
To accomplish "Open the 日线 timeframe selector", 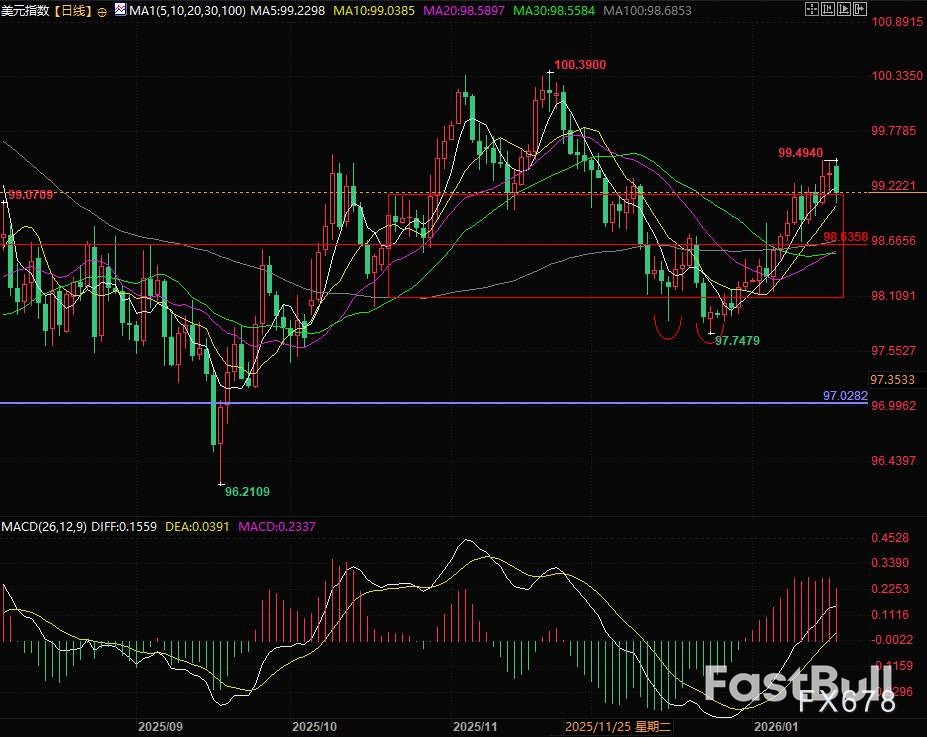I will [73, 11].
